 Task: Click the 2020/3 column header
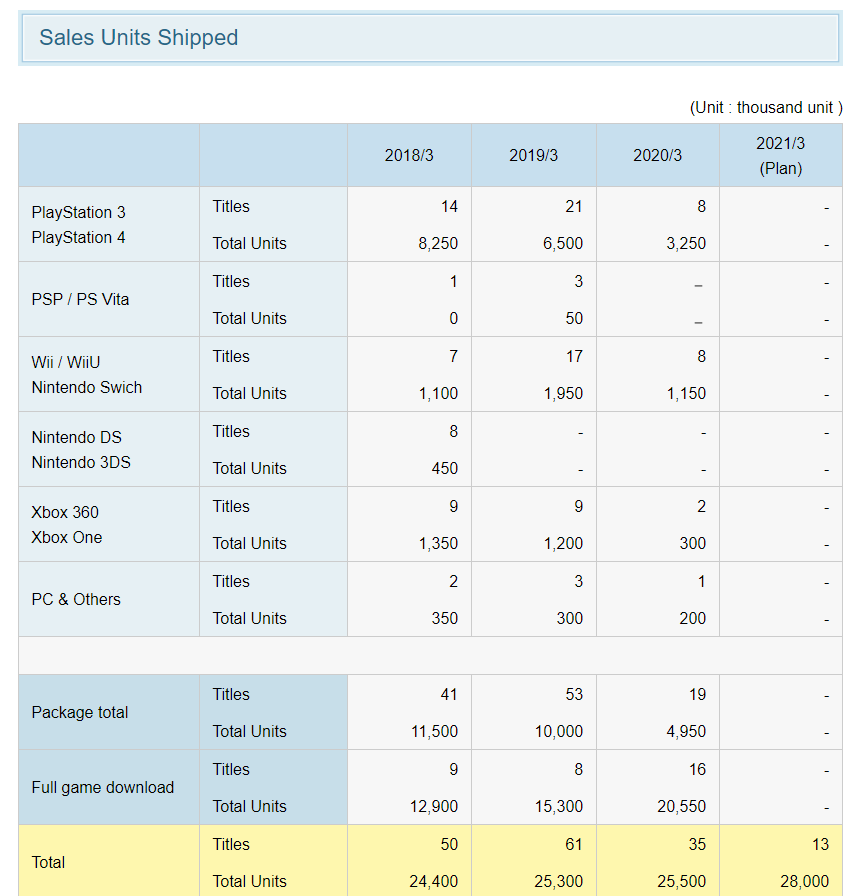[658, 155]
